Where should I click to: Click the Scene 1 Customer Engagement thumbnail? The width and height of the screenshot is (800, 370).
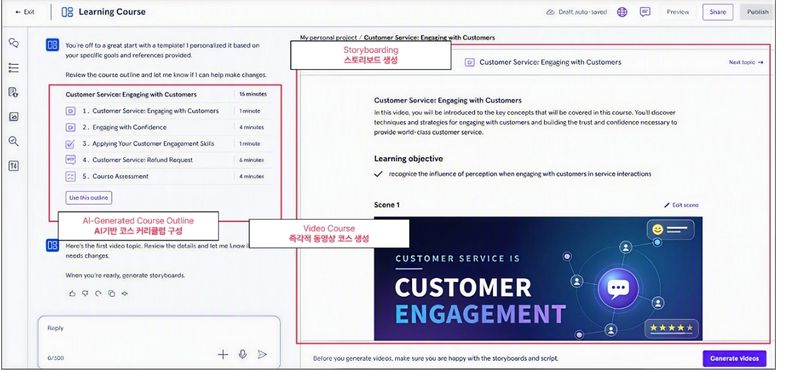[x=538, y=279]
